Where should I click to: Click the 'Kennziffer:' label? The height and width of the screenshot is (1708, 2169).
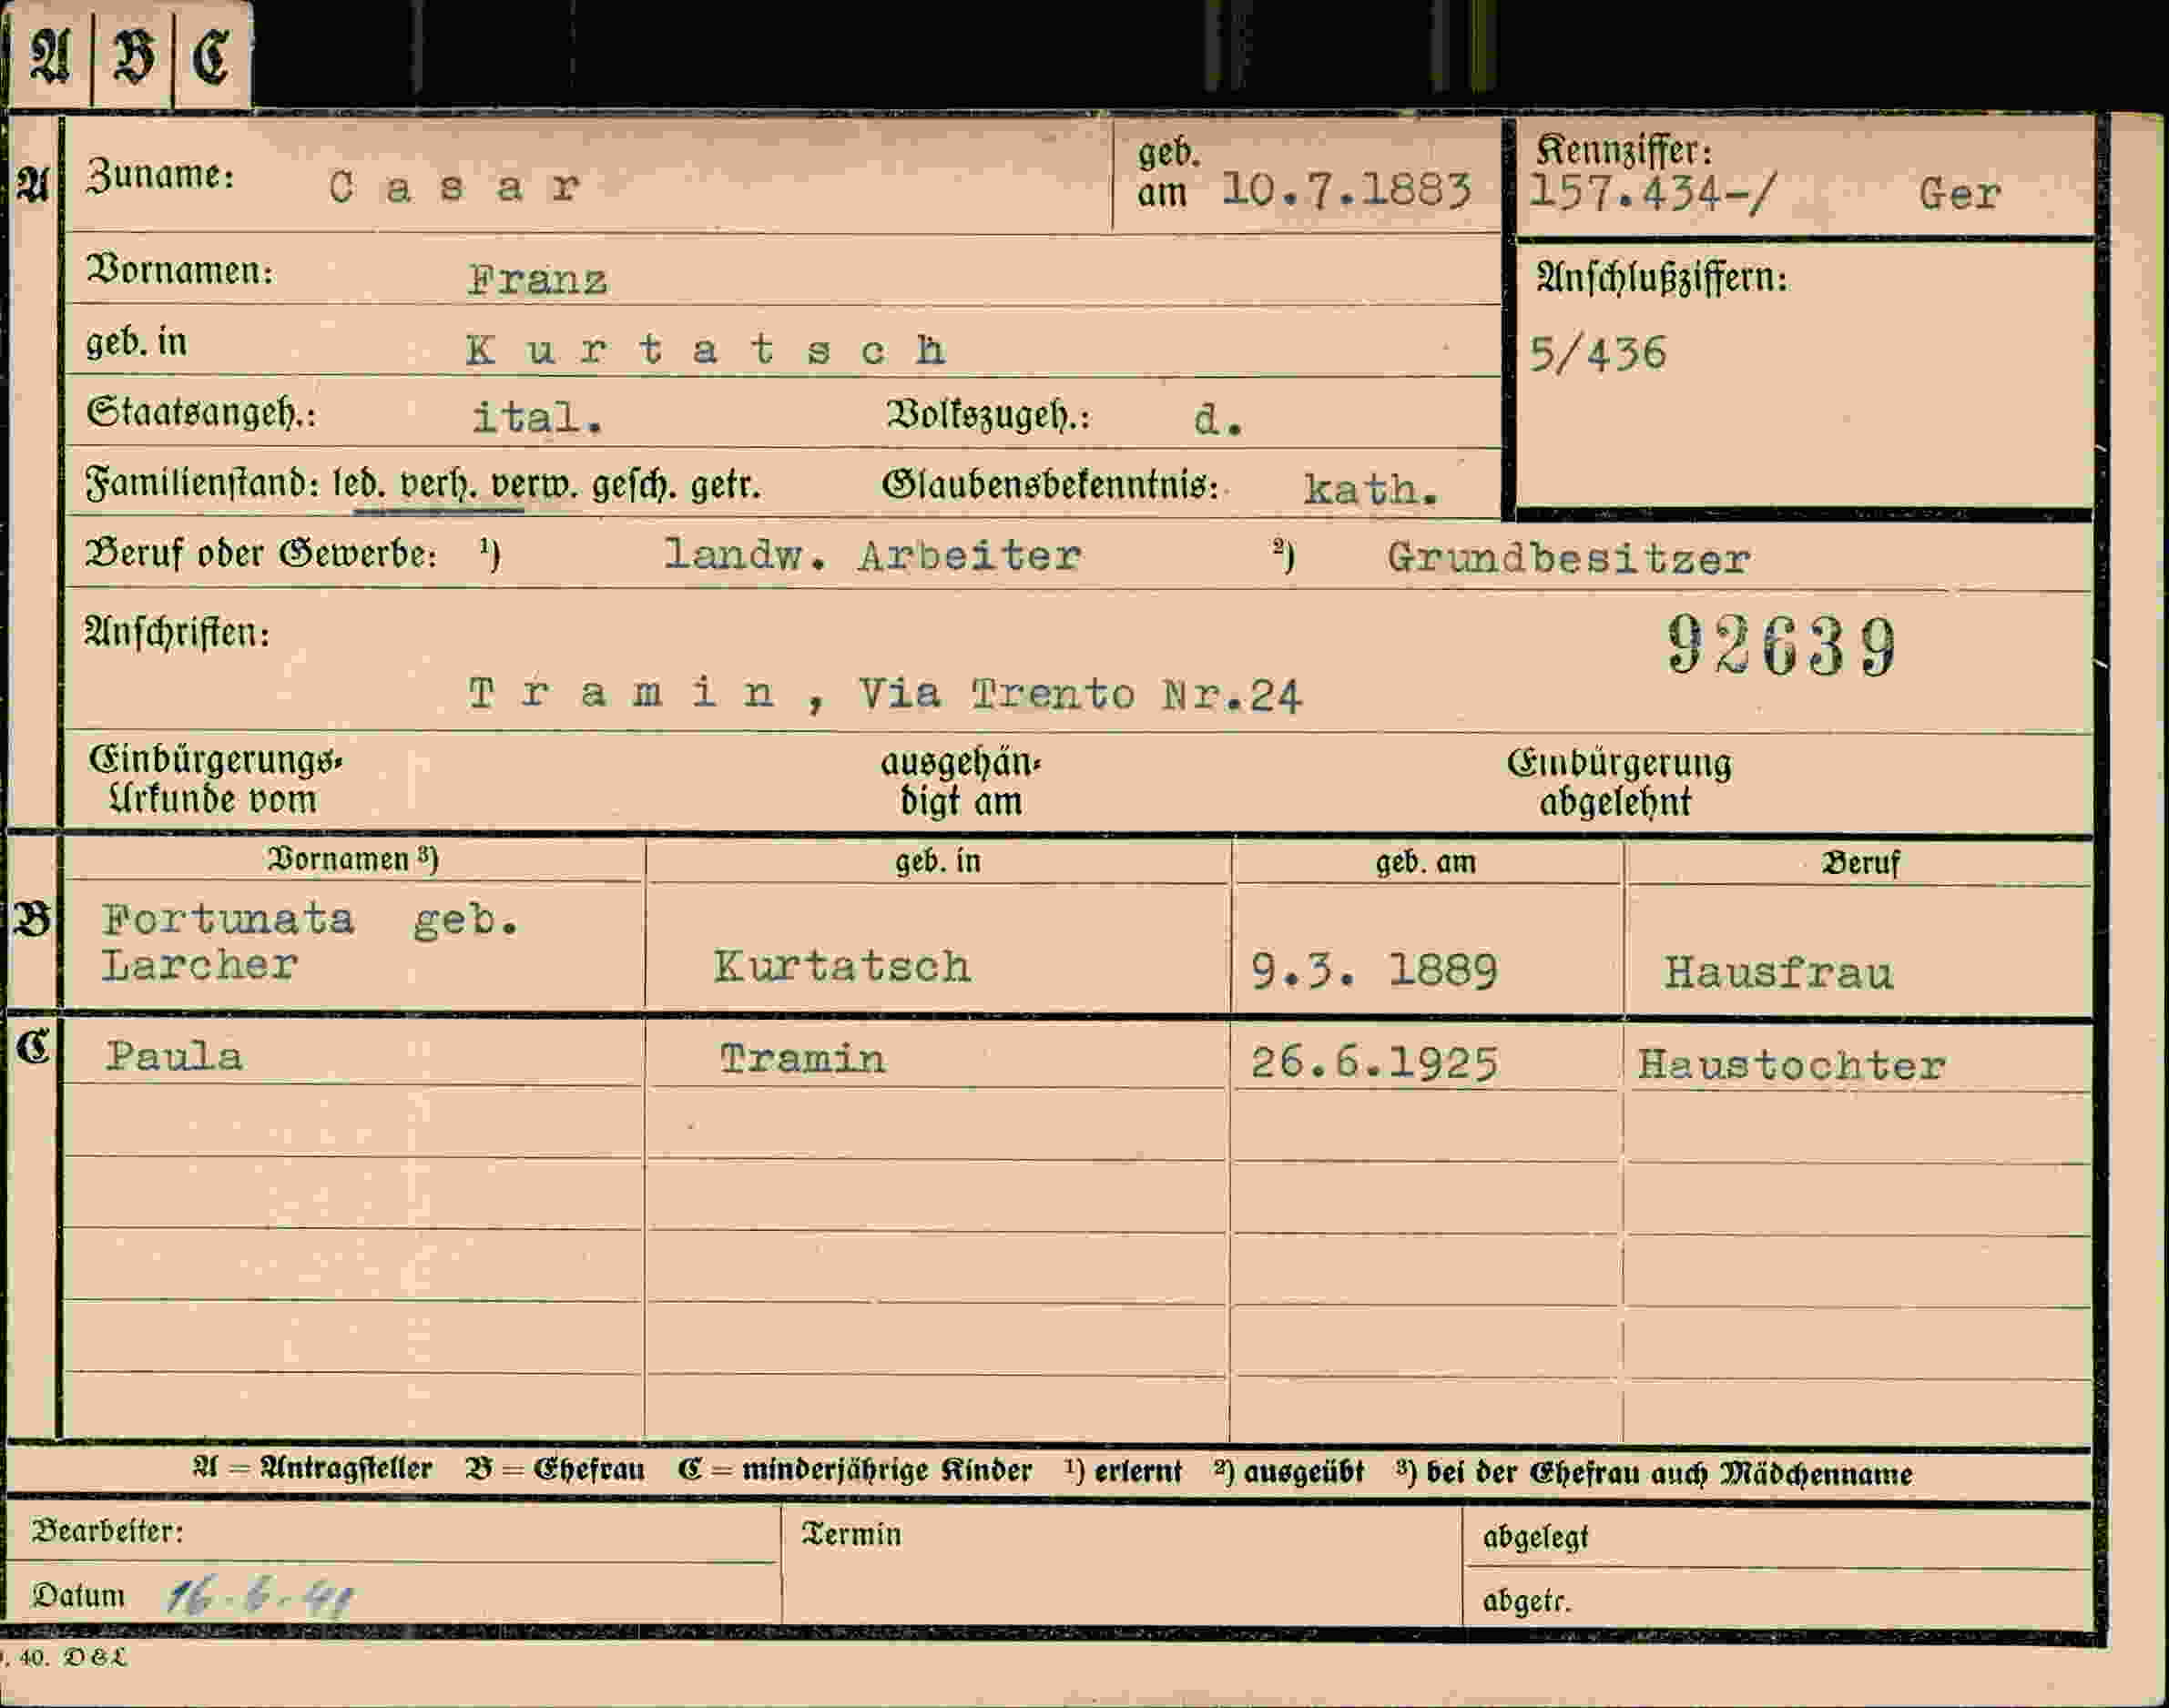tap(1624, 150)
